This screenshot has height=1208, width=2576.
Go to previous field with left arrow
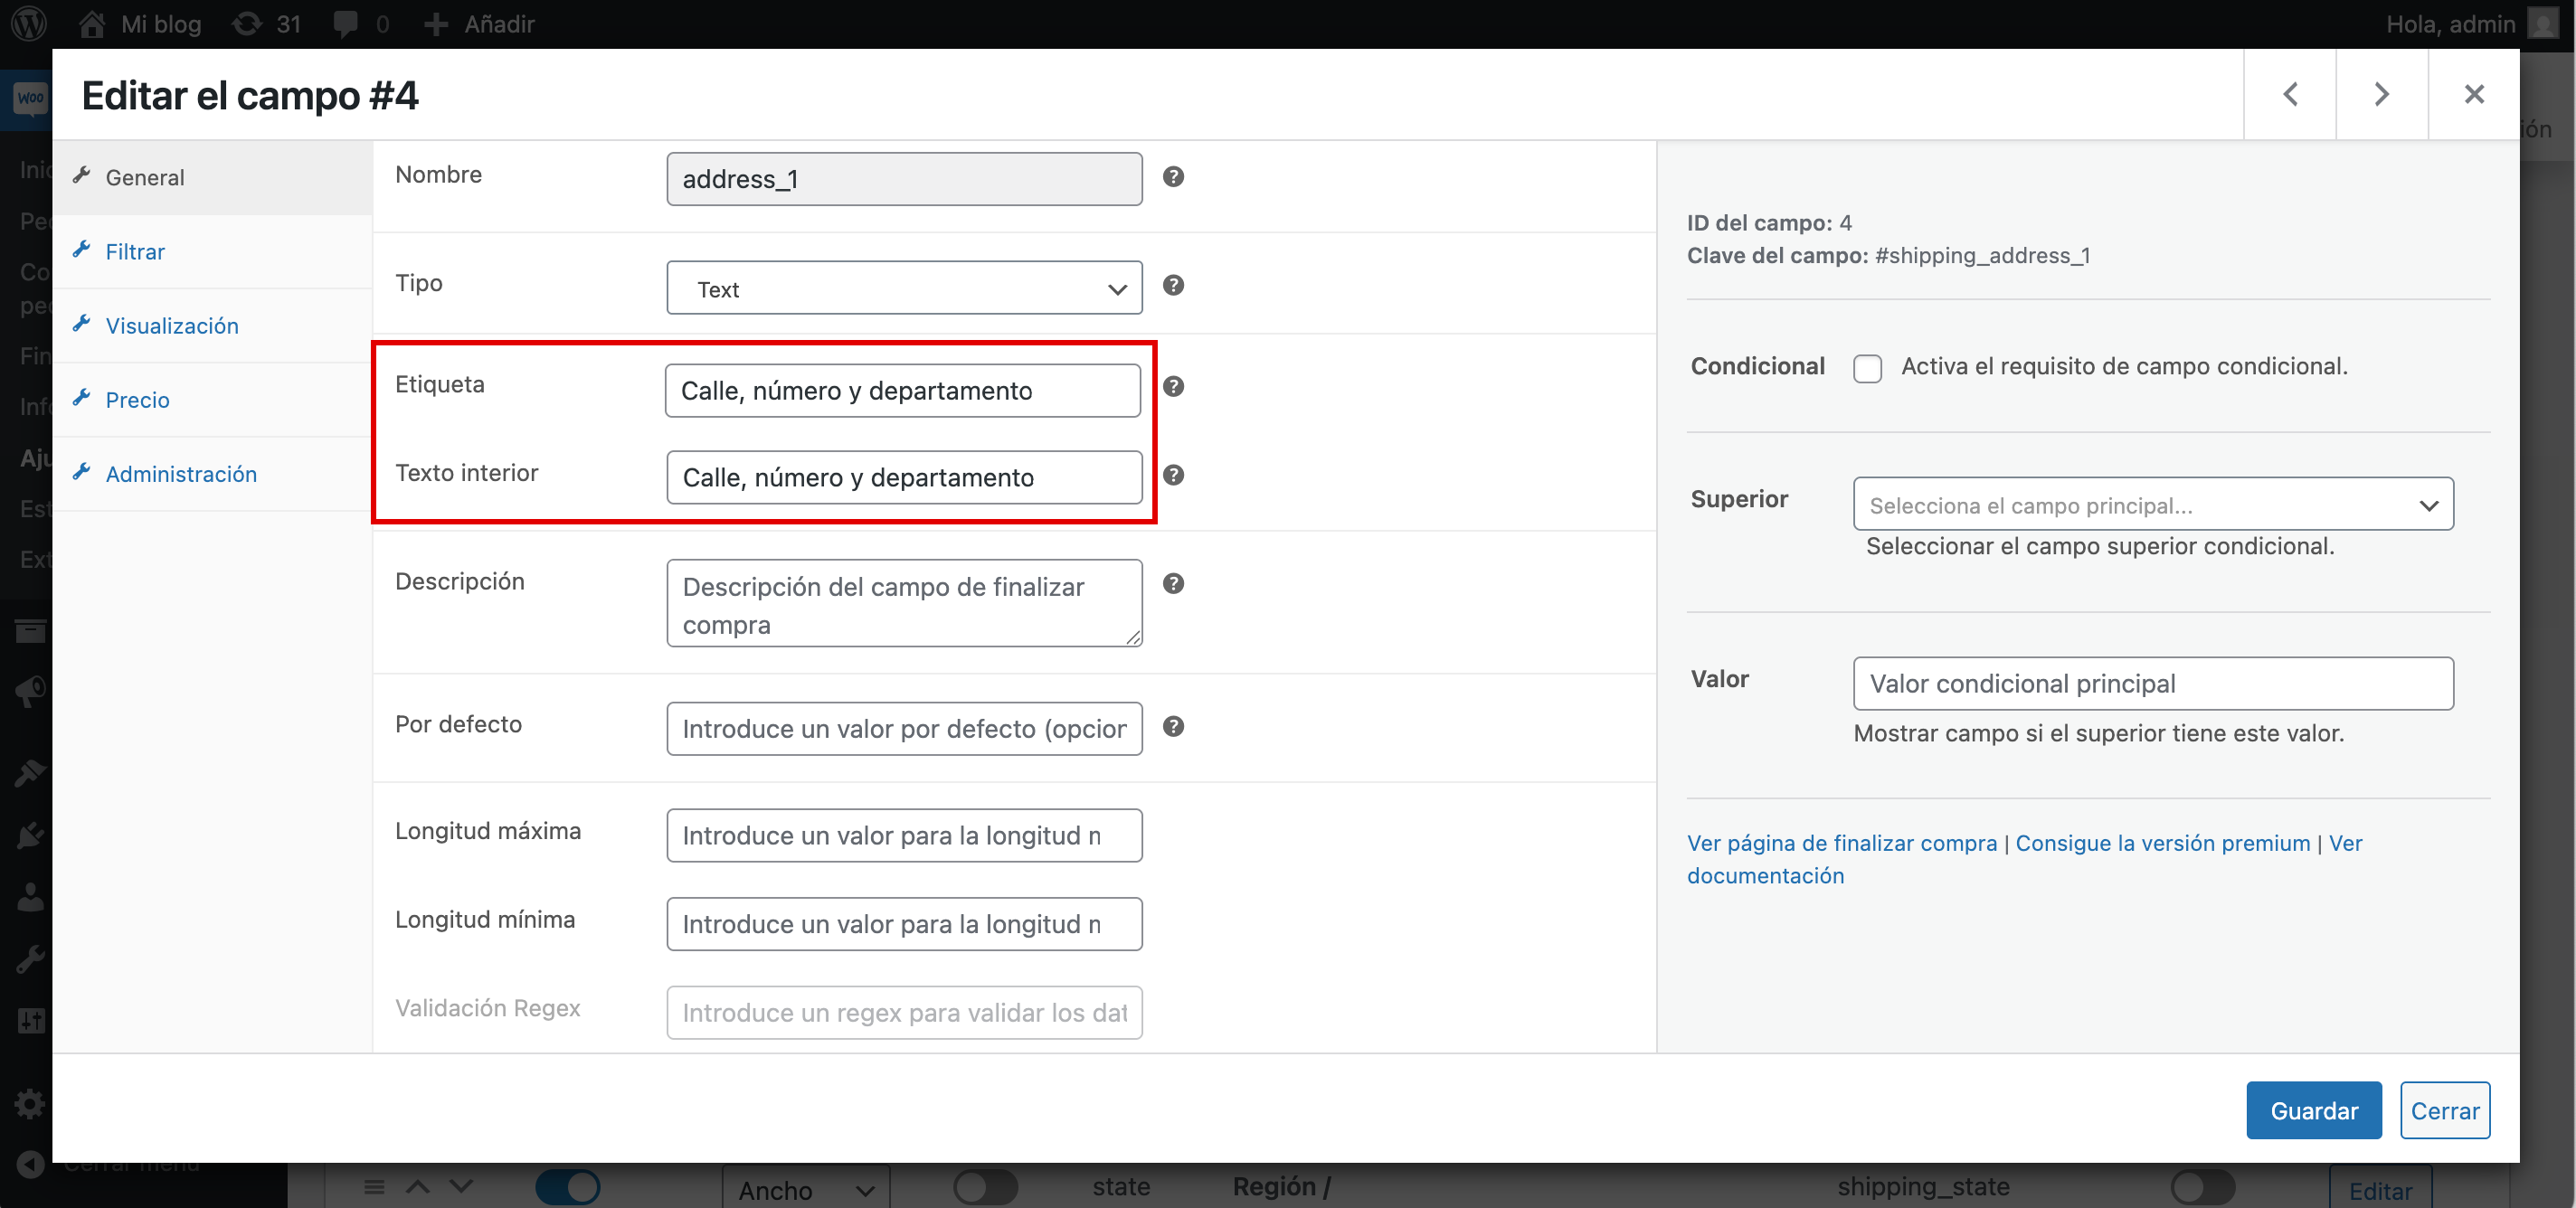pyautogui.click(x=2289, y=95)
